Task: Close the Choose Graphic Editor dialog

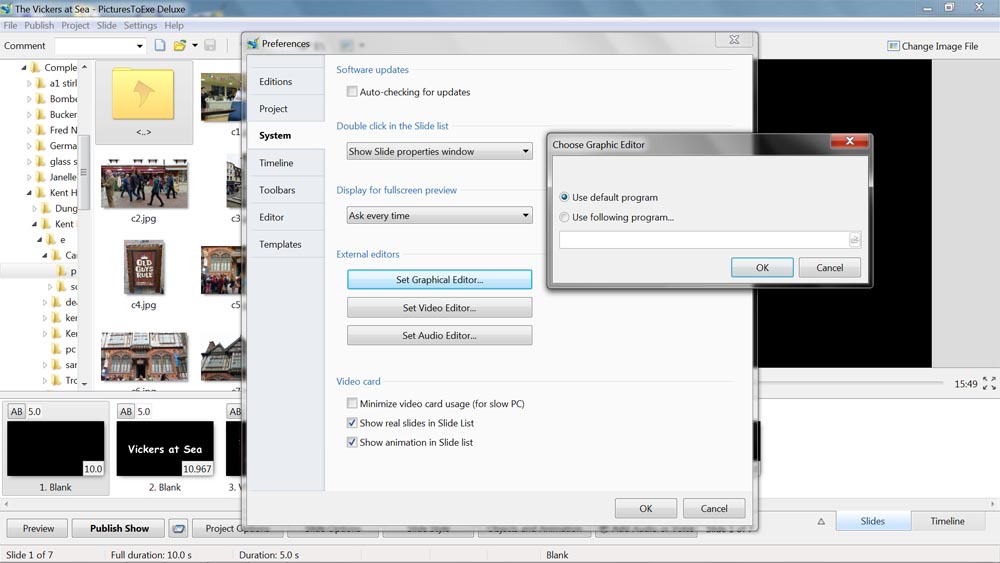Action: 849,141
